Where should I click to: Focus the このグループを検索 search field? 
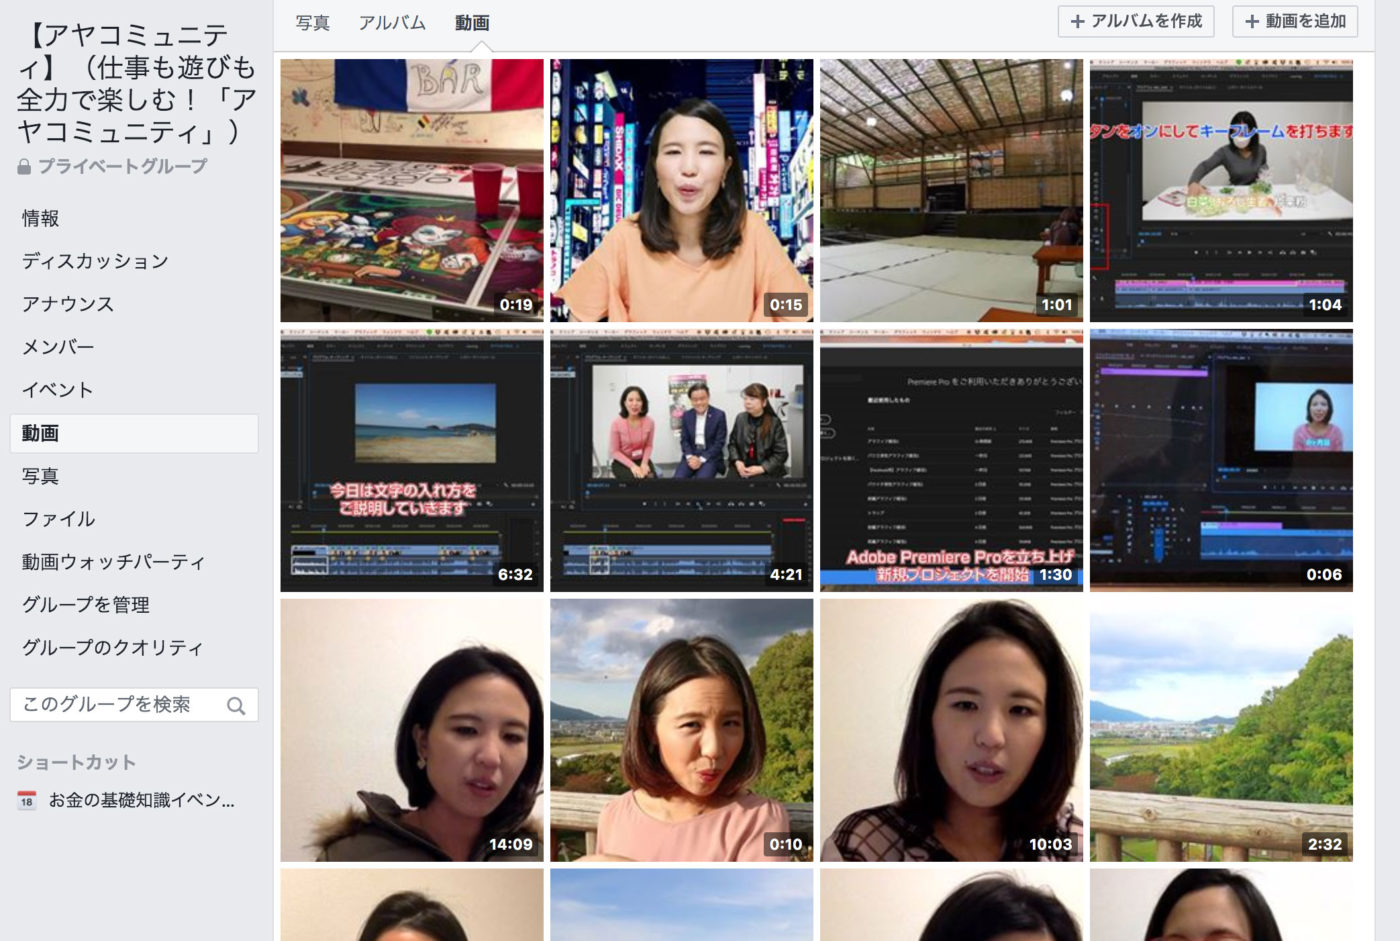coord(134,705)
